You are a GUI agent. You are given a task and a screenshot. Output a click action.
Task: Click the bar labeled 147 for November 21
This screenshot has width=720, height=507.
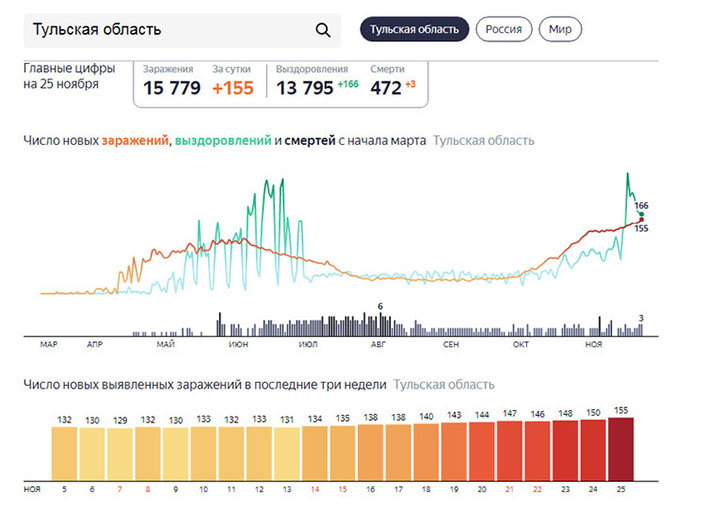tap(509, 449)
